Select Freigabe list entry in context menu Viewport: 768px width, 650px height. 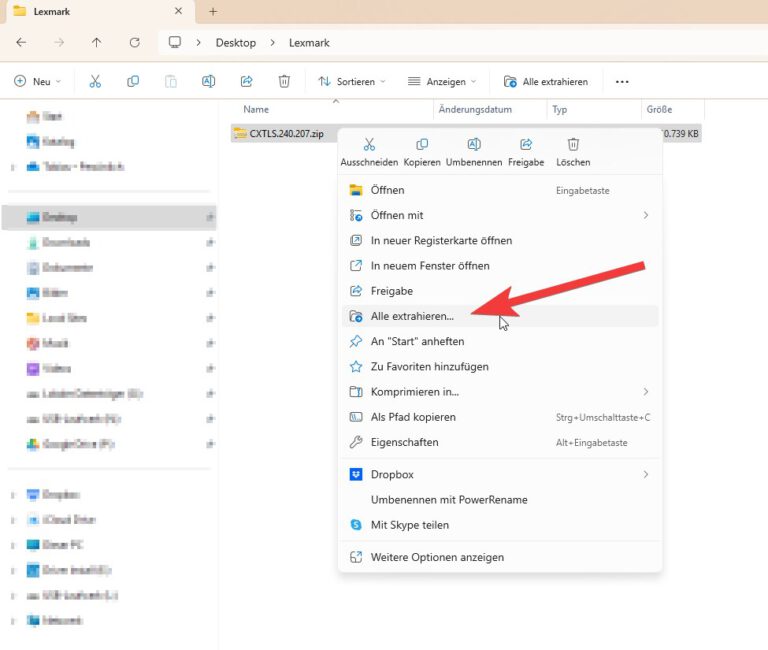(x=500, y=291)
